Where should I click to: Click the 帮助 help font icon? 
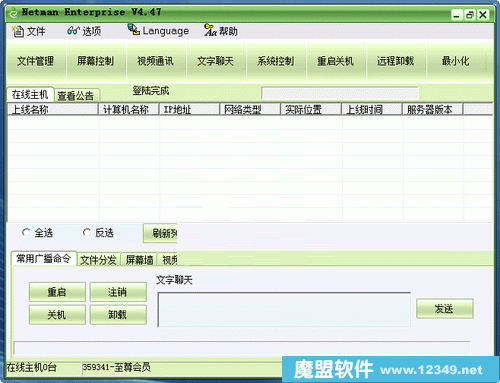(211, 30)
